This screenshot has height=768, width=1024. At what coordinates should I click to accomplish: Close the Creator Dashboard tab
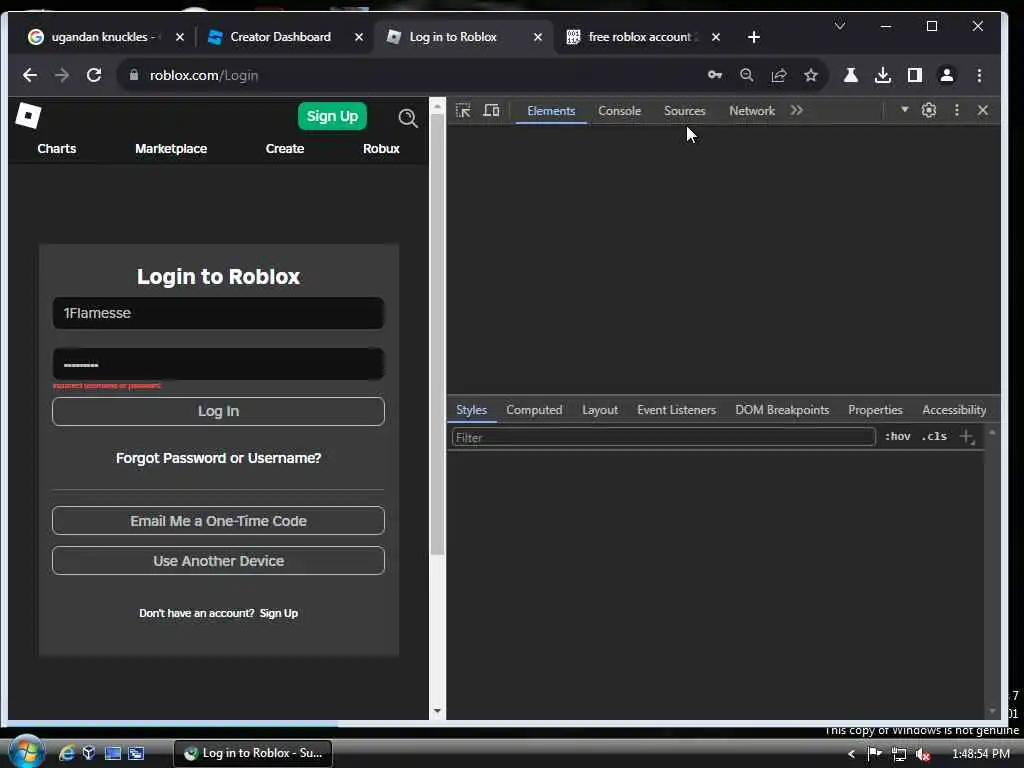(x=359, y=37)
